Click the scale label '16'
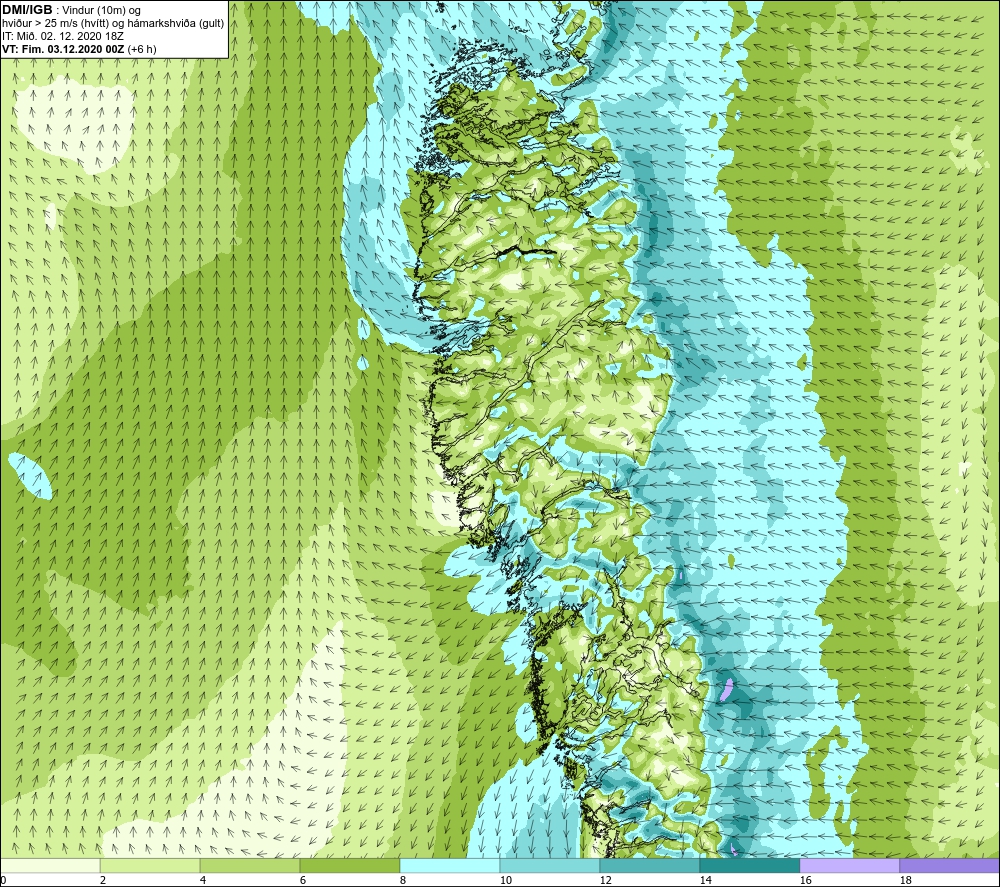 coord(805,881)
